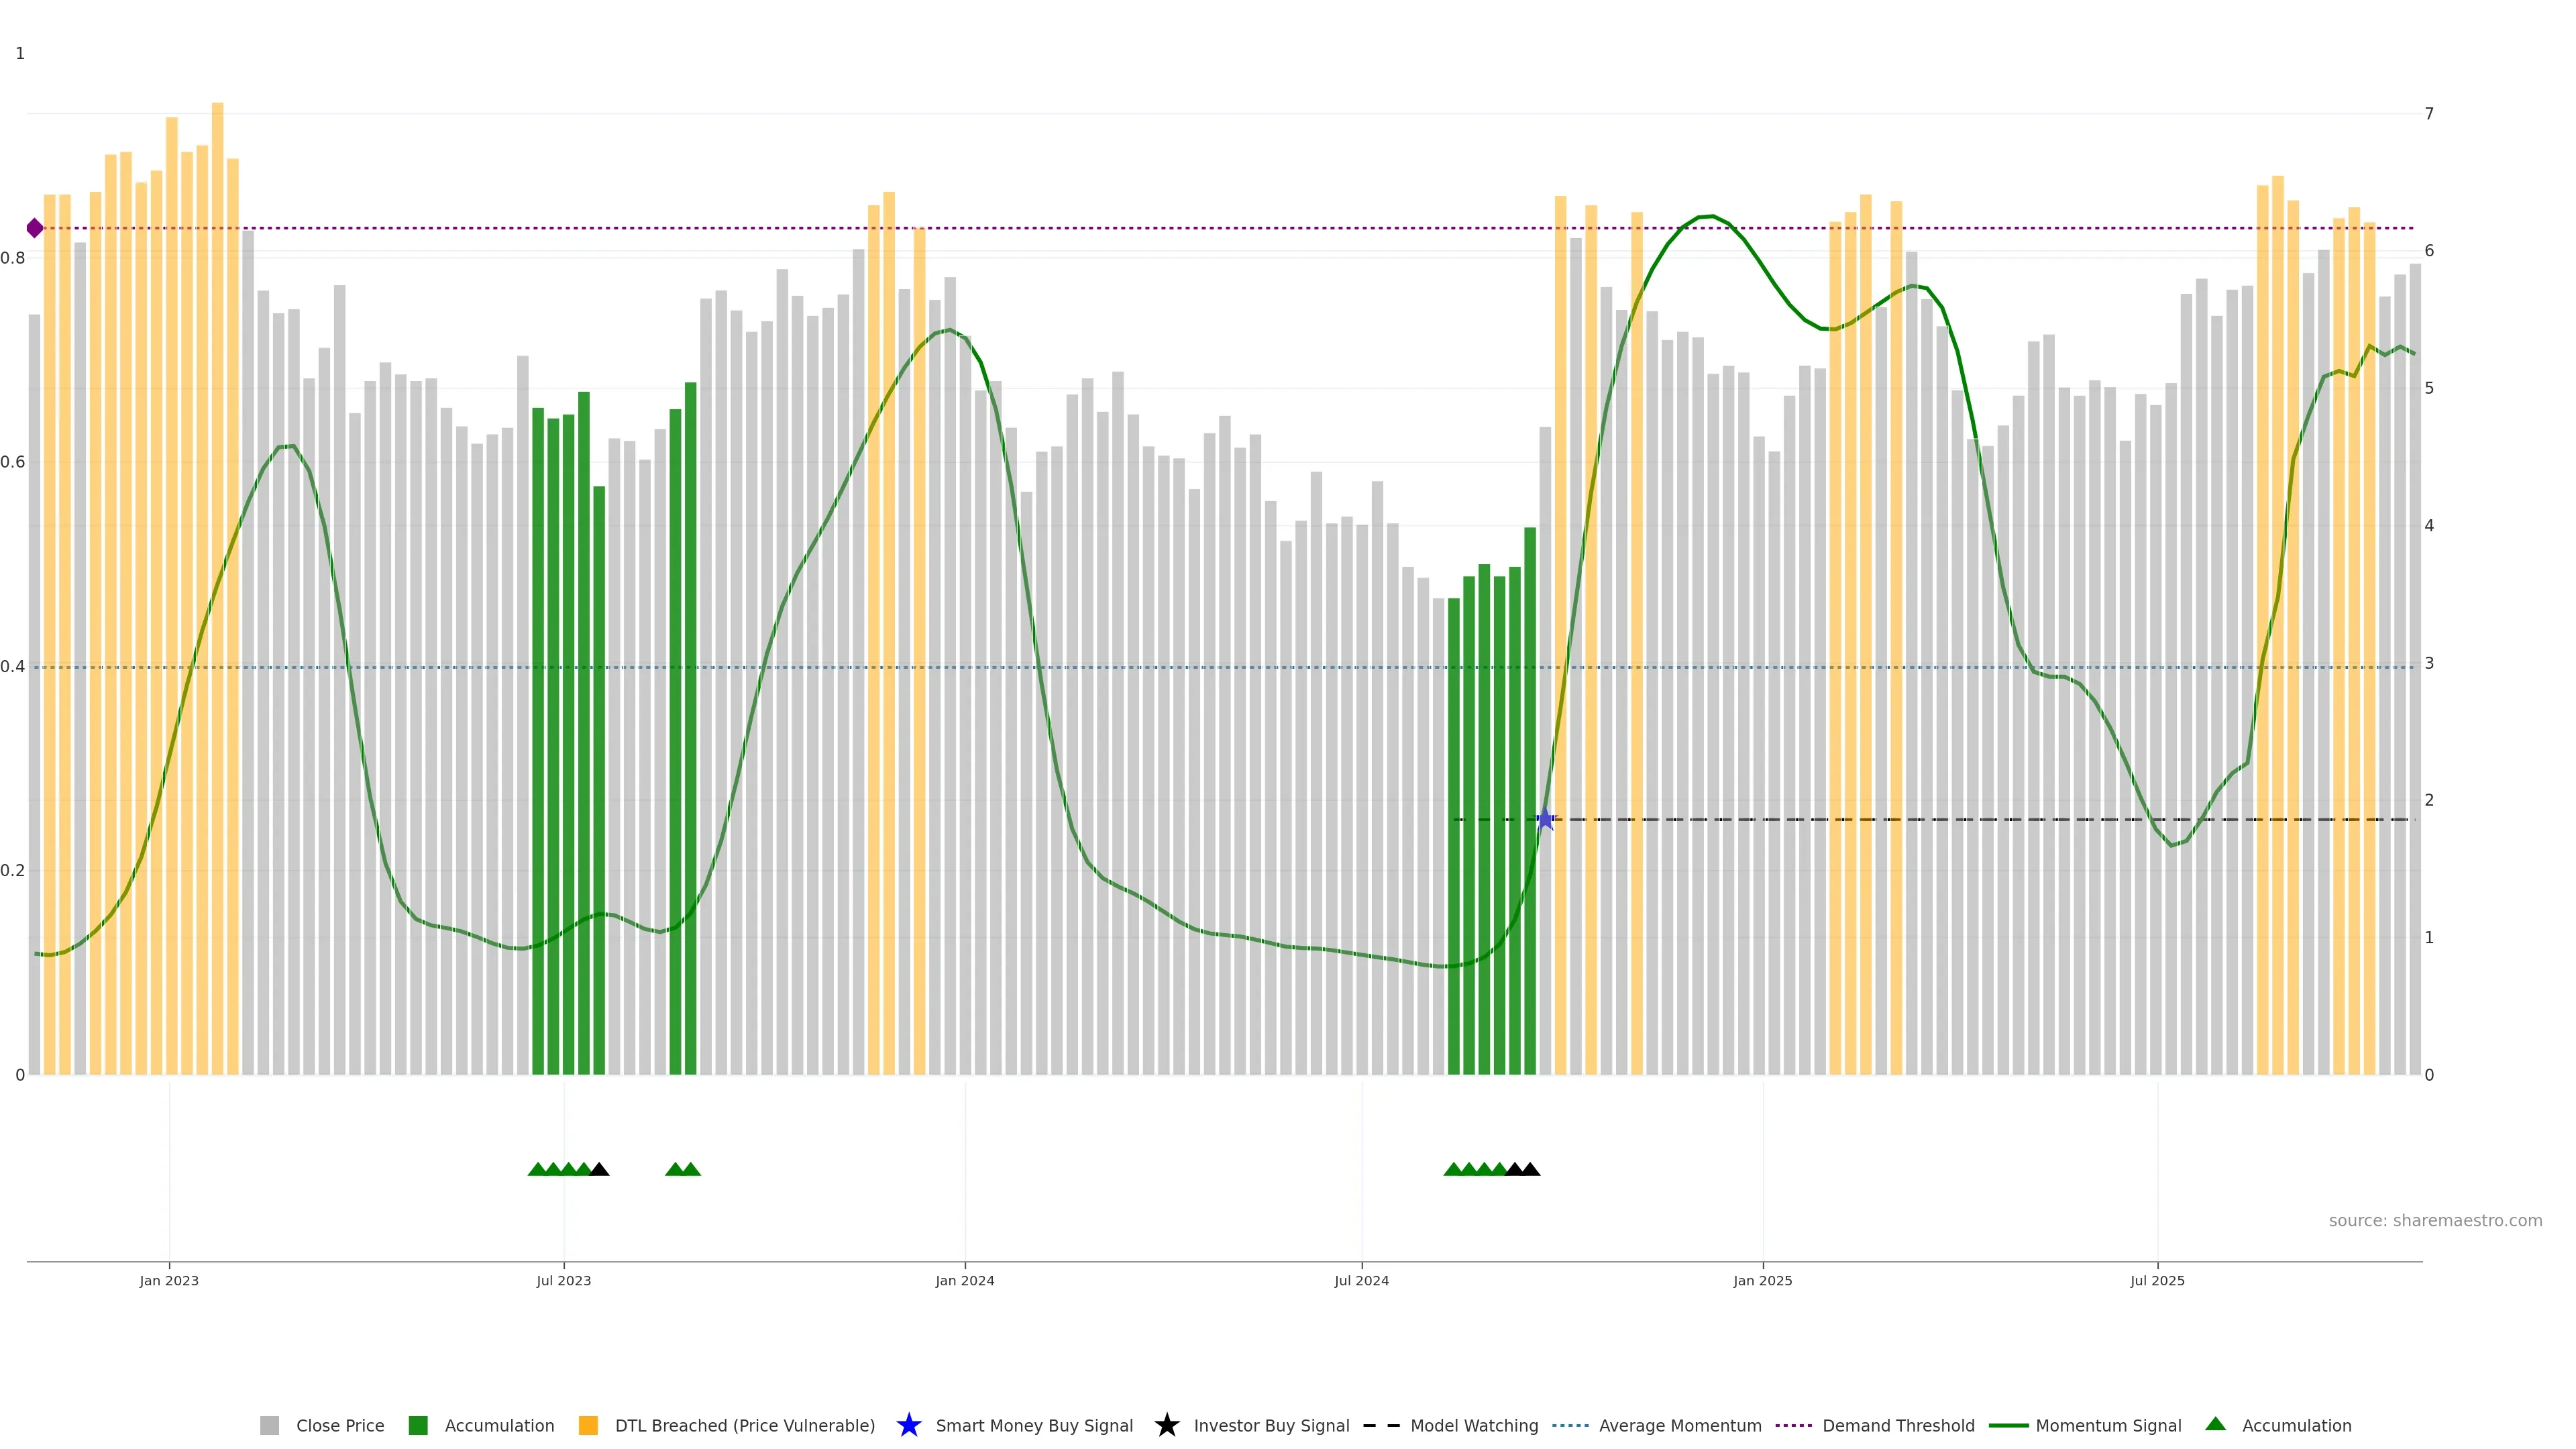The width and height of the screenshot is (2576, 1449).
Task: Click green Accumulation triangle legend icon
Action: coord(2215,1424)
